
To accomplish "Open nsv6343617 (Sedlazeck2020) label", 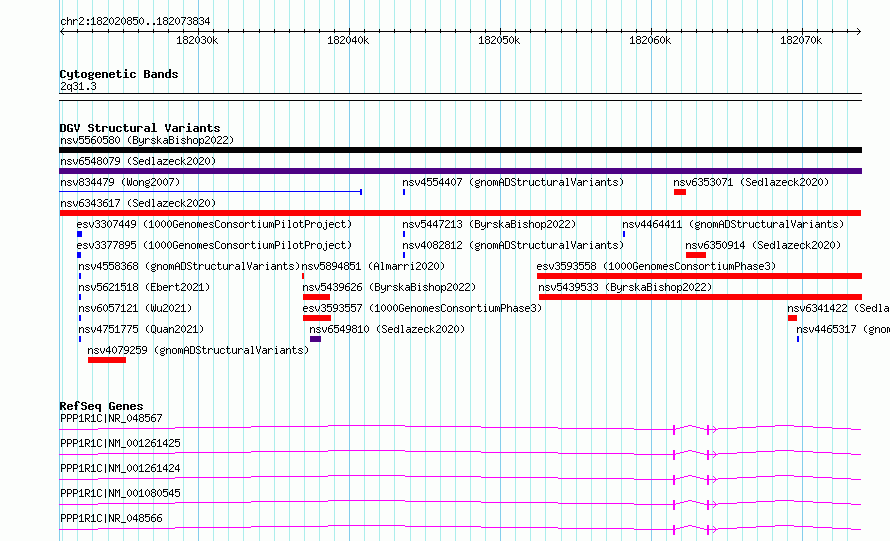I will (x=138, y=203).
